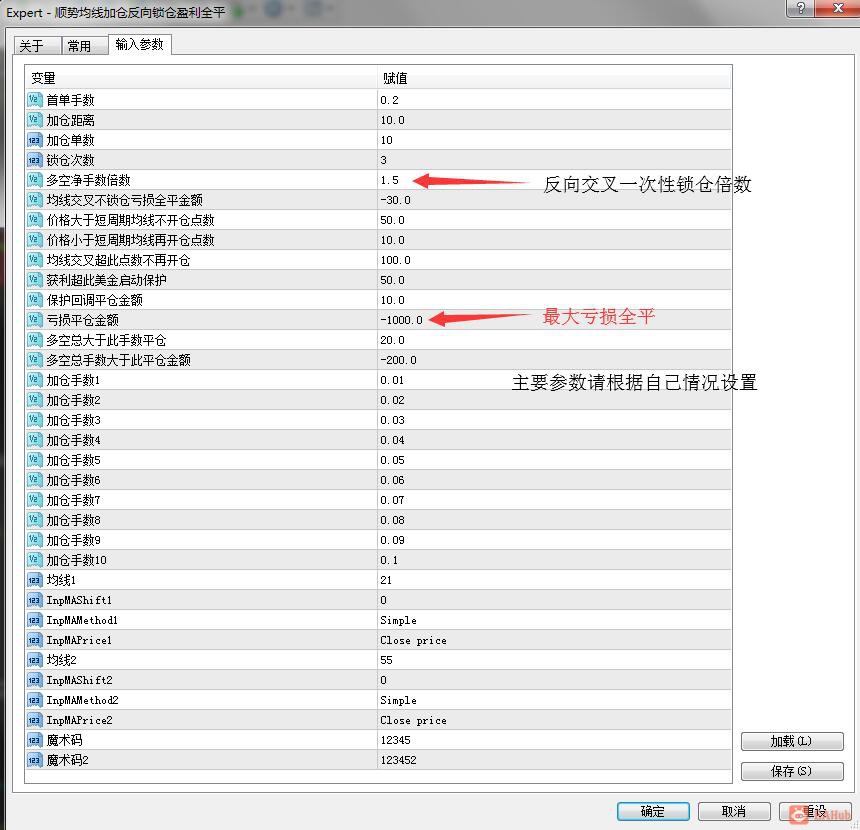Click the icon beside 加仓手数10
The height and width of the screenshot is (830, 860).
click(x=35, y=560)
